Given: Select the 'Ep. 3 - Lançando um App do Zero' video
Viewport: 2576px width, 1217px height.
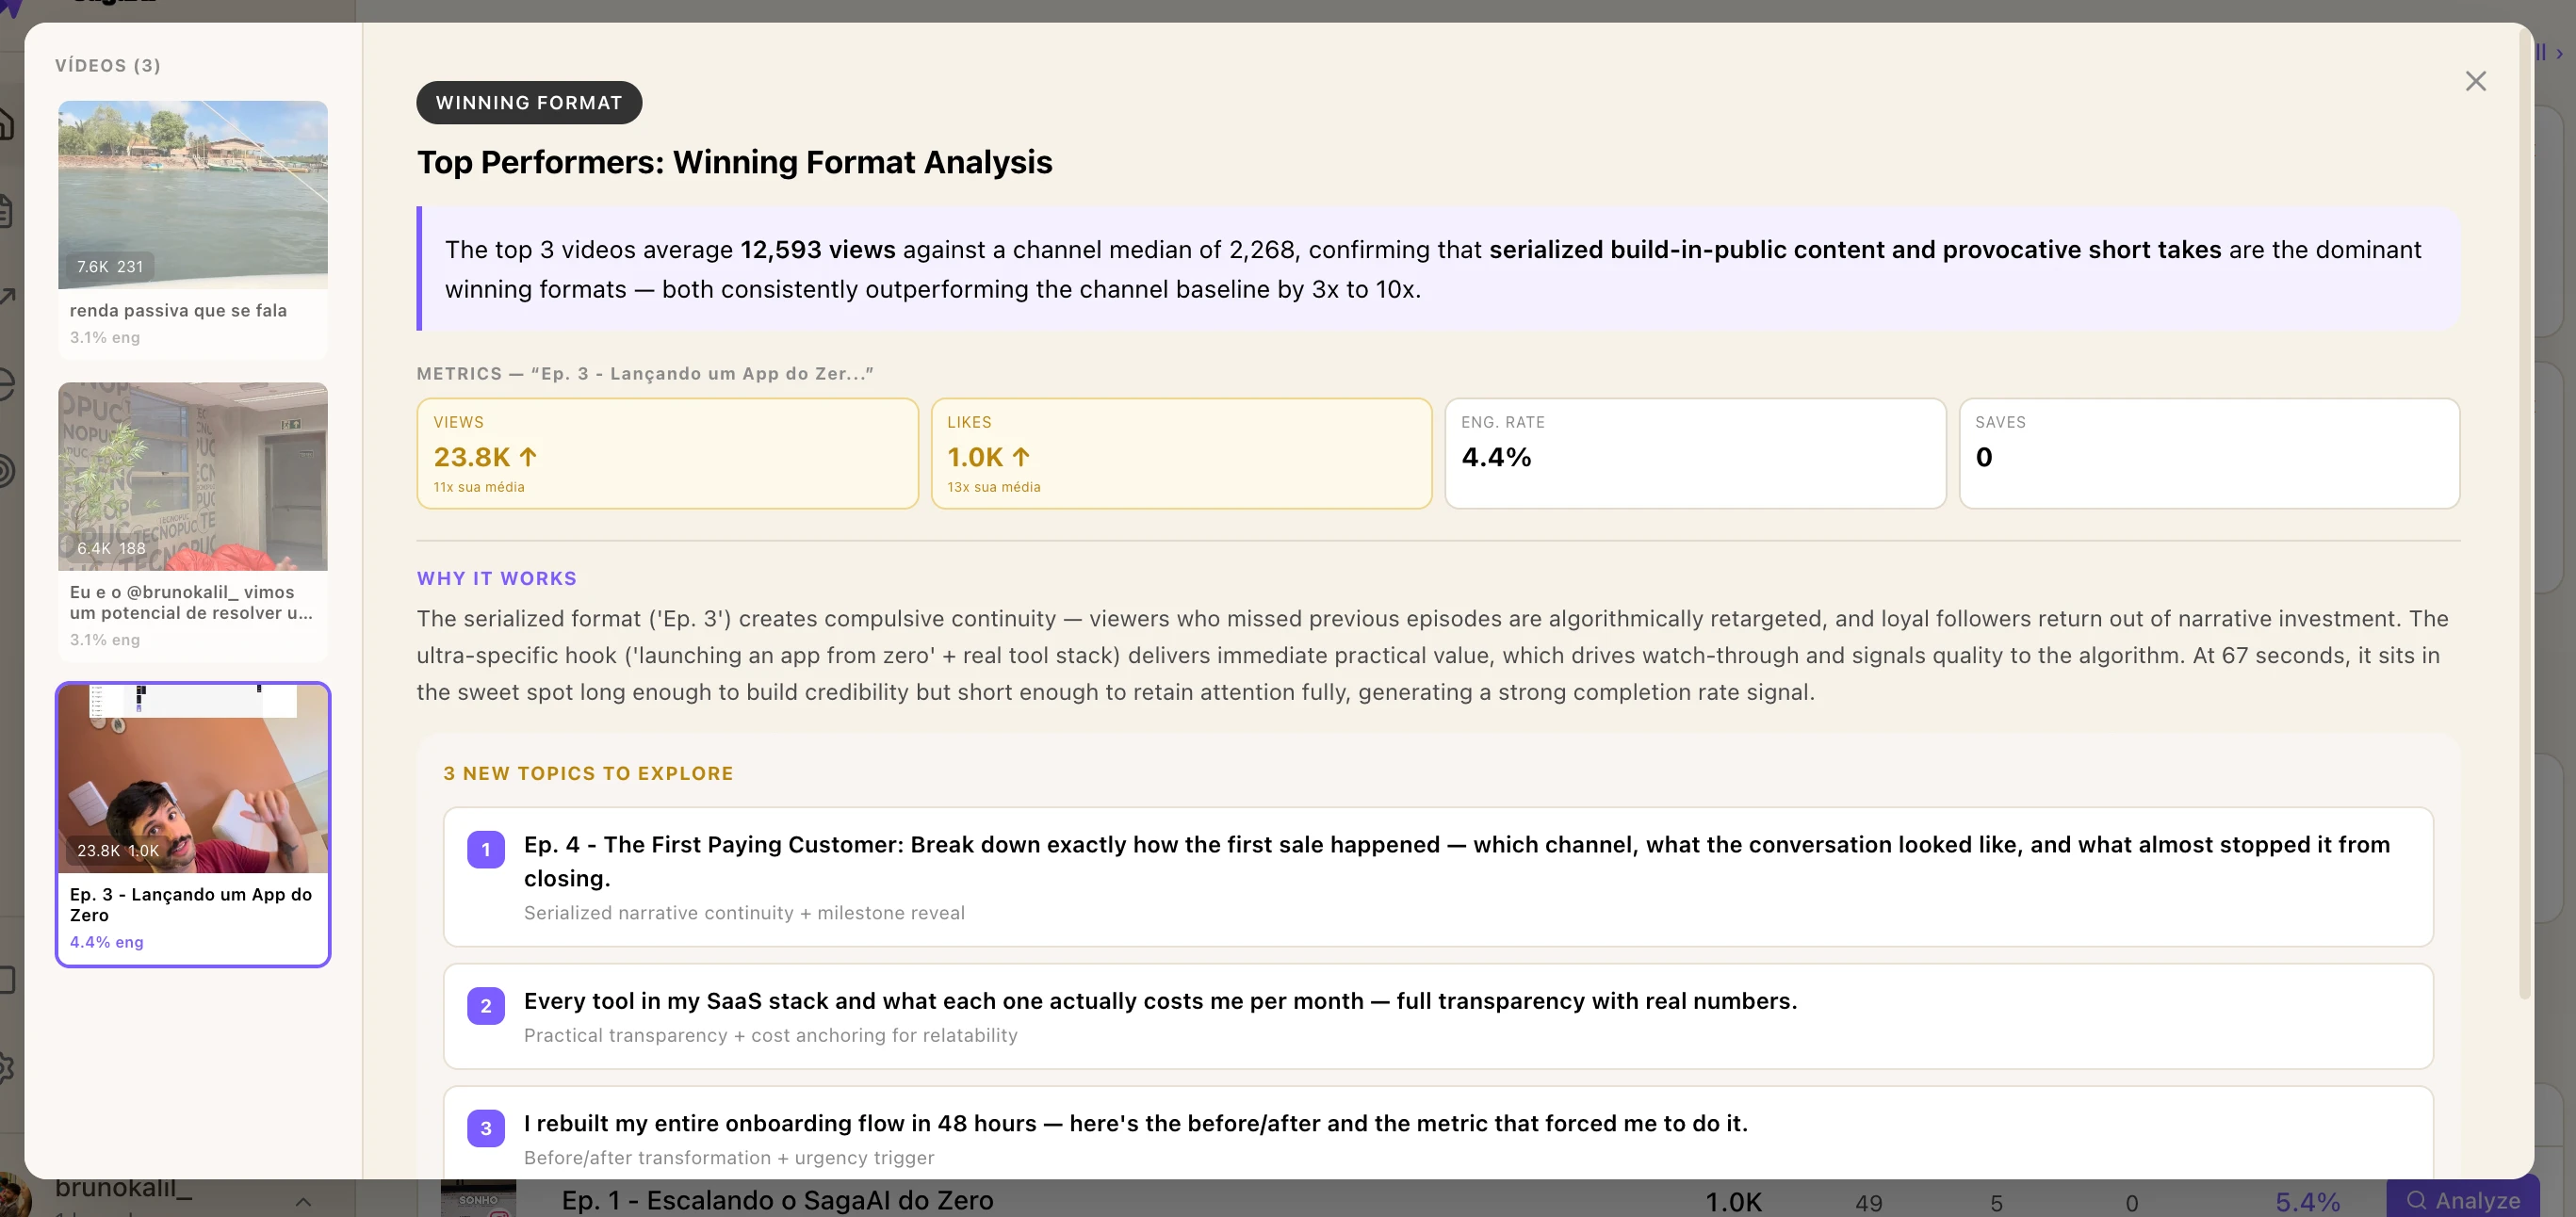Looking at the screenshot, I should tap(193, 824).
